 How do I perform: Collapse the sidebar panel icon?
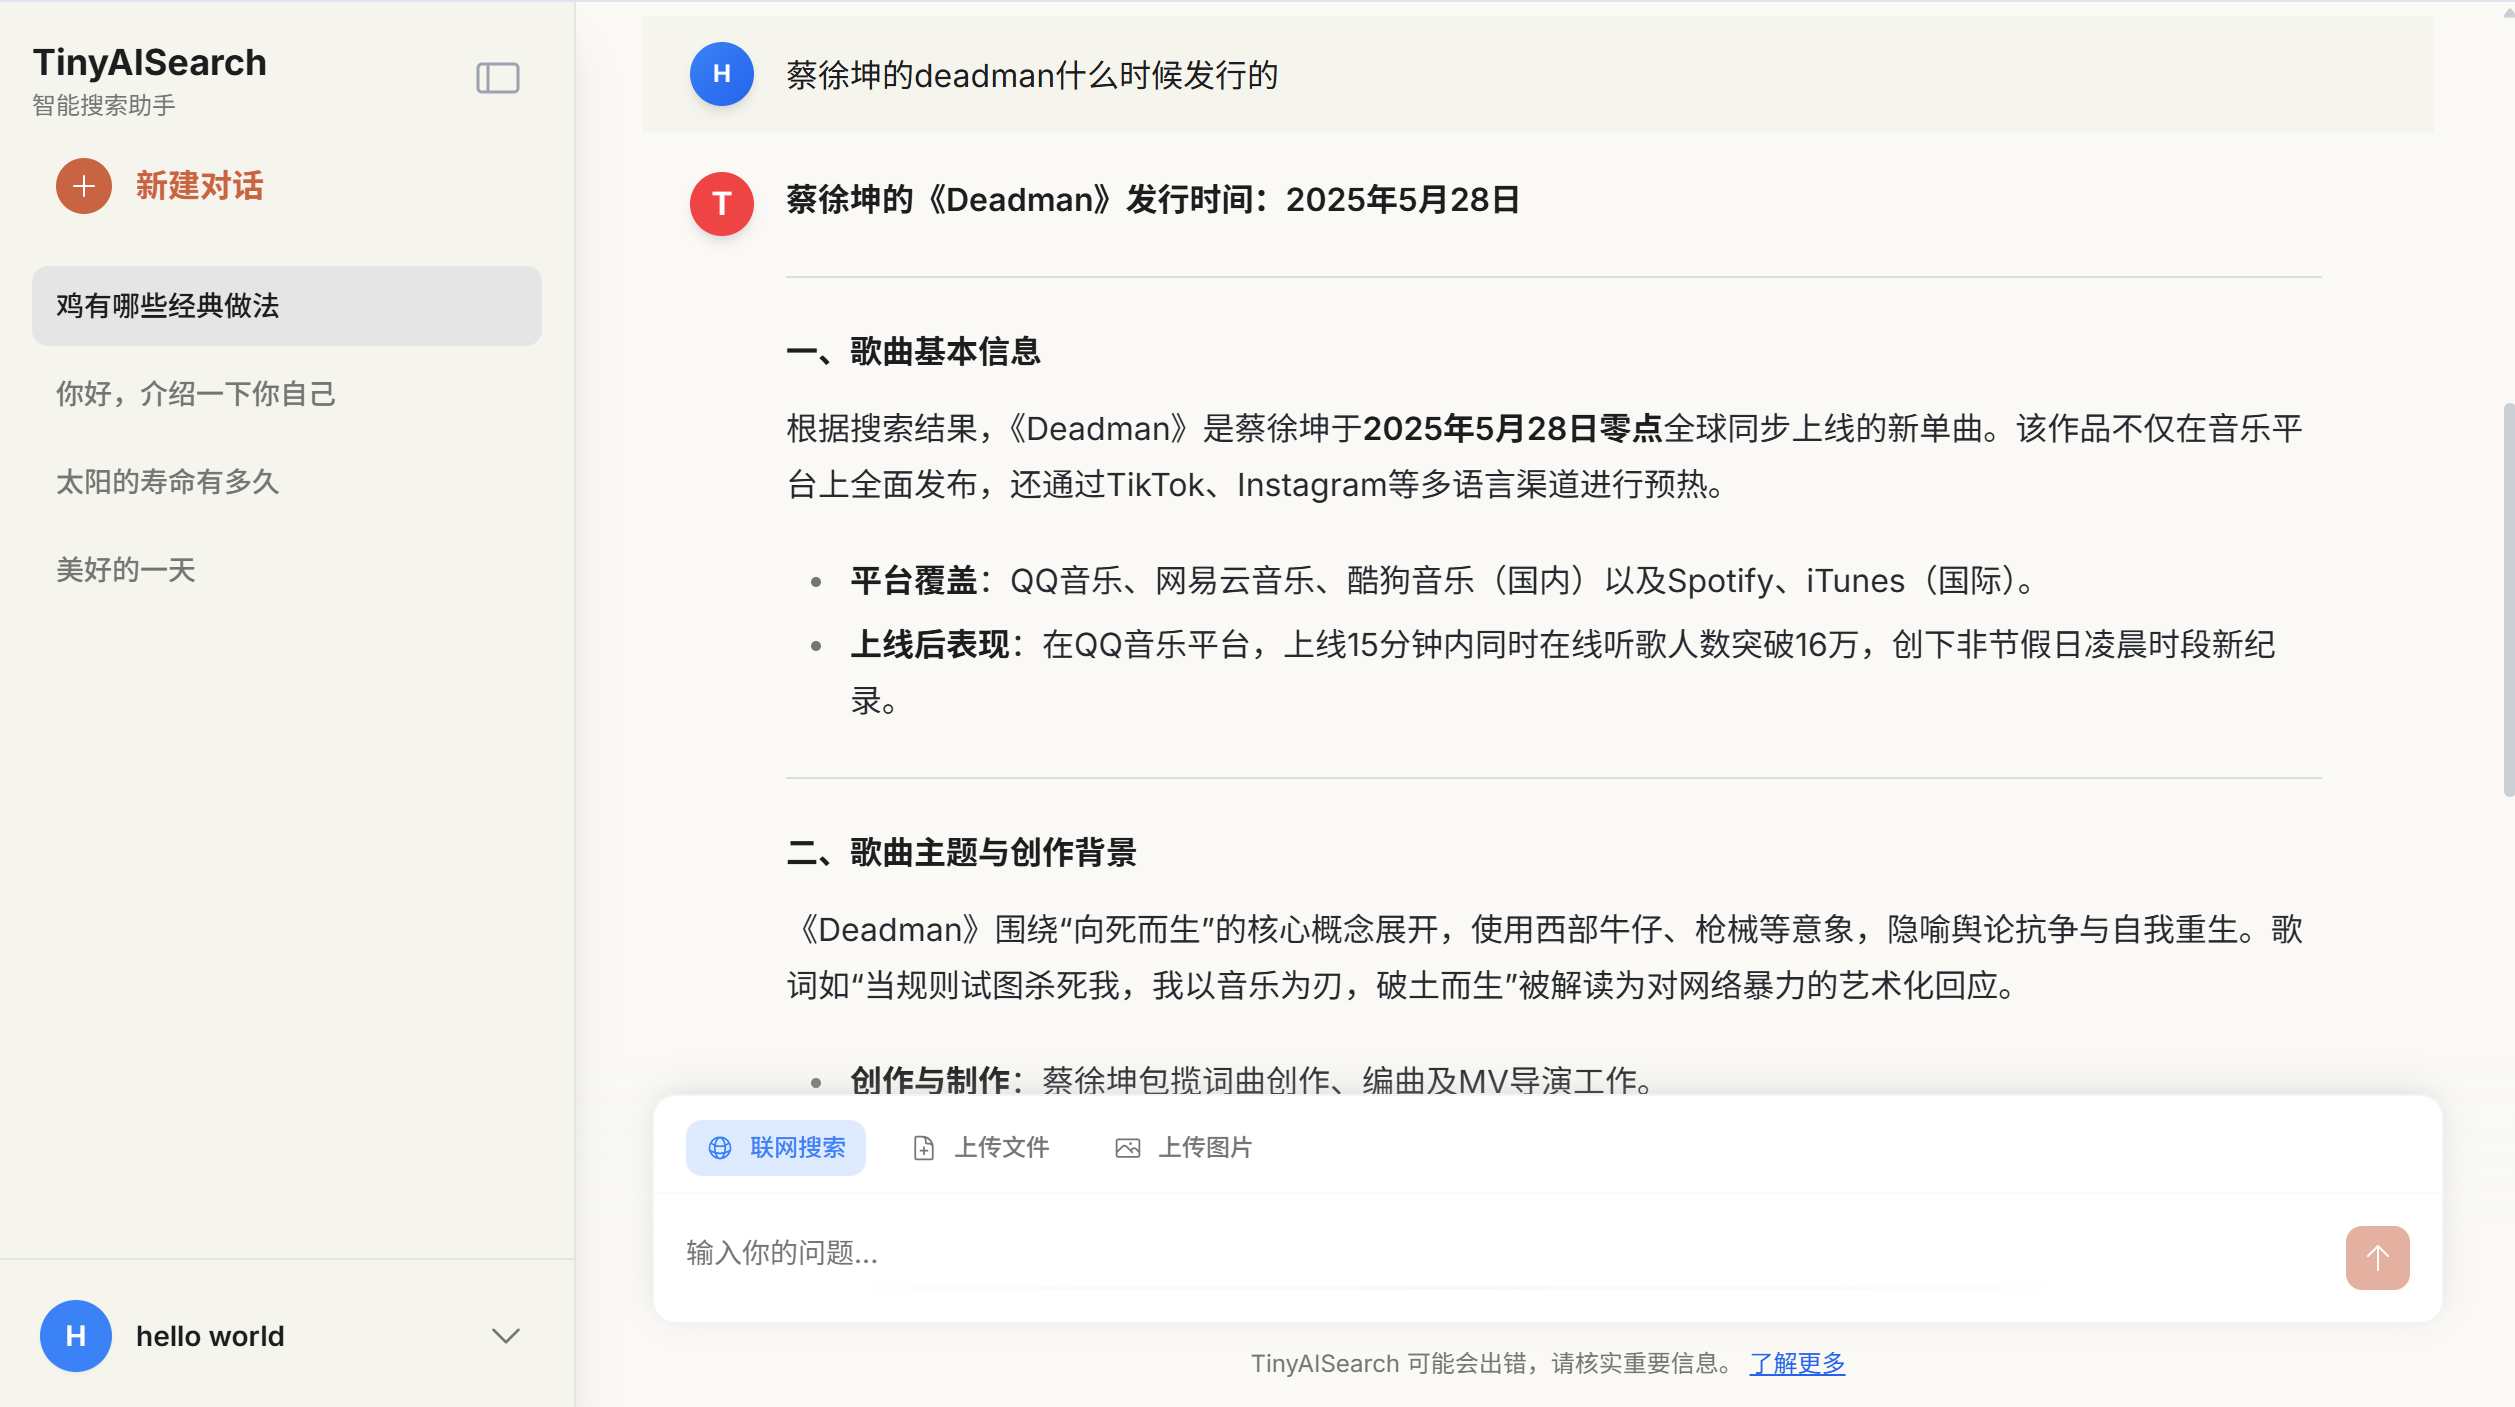[497, 78]
